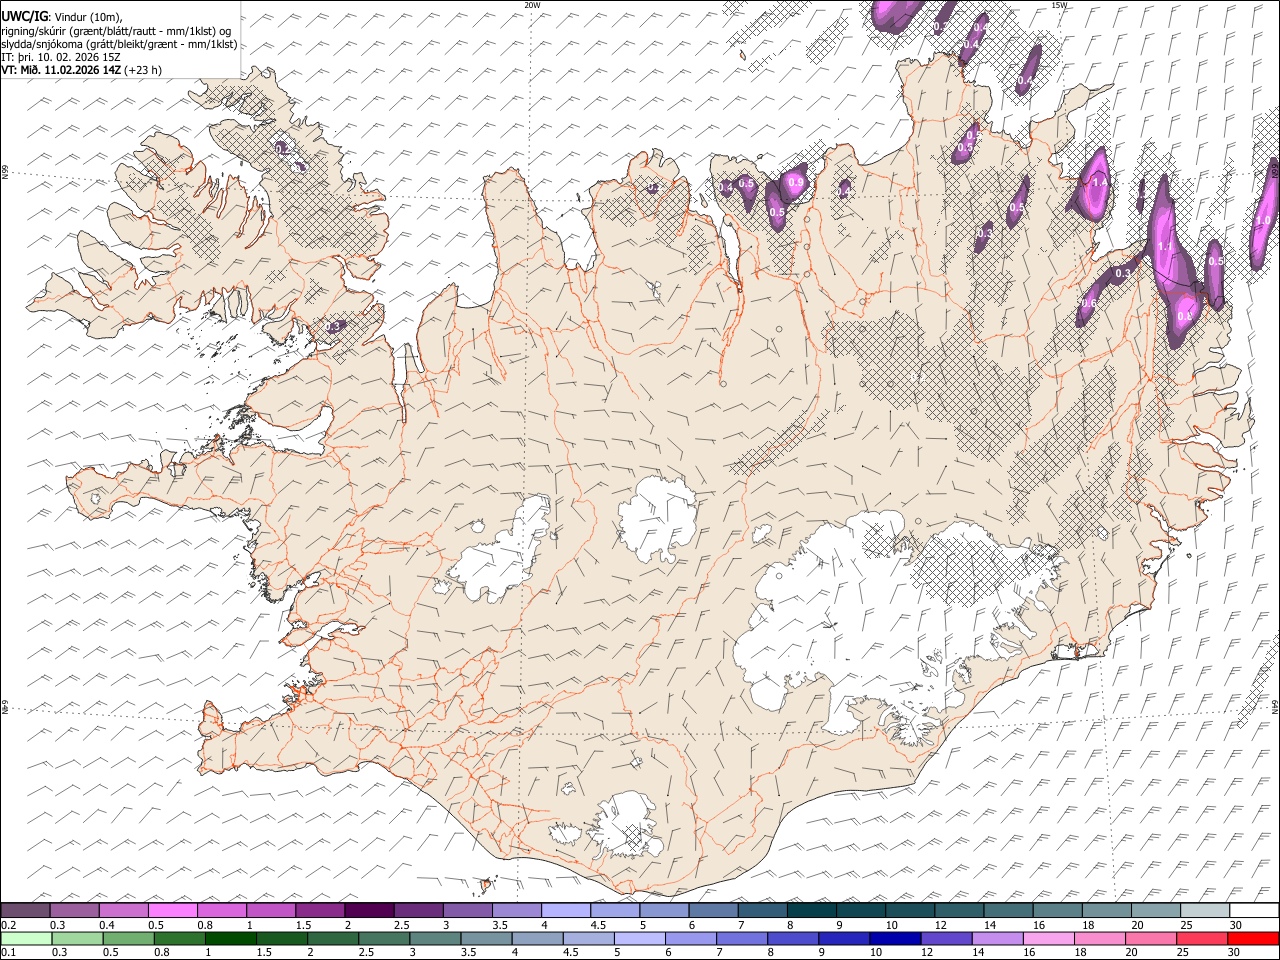Click the '20W' longitude label
The image size is (1280, 960).
(x=532, y=5)
